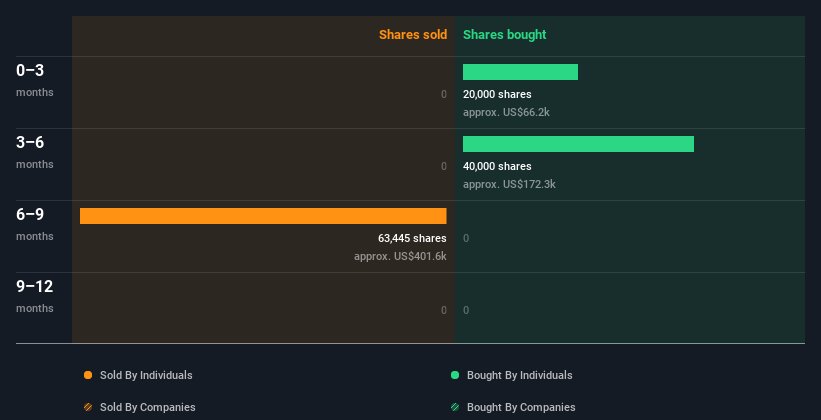
Task: Select the "Shares sold" column header
Action: point(413,35)
